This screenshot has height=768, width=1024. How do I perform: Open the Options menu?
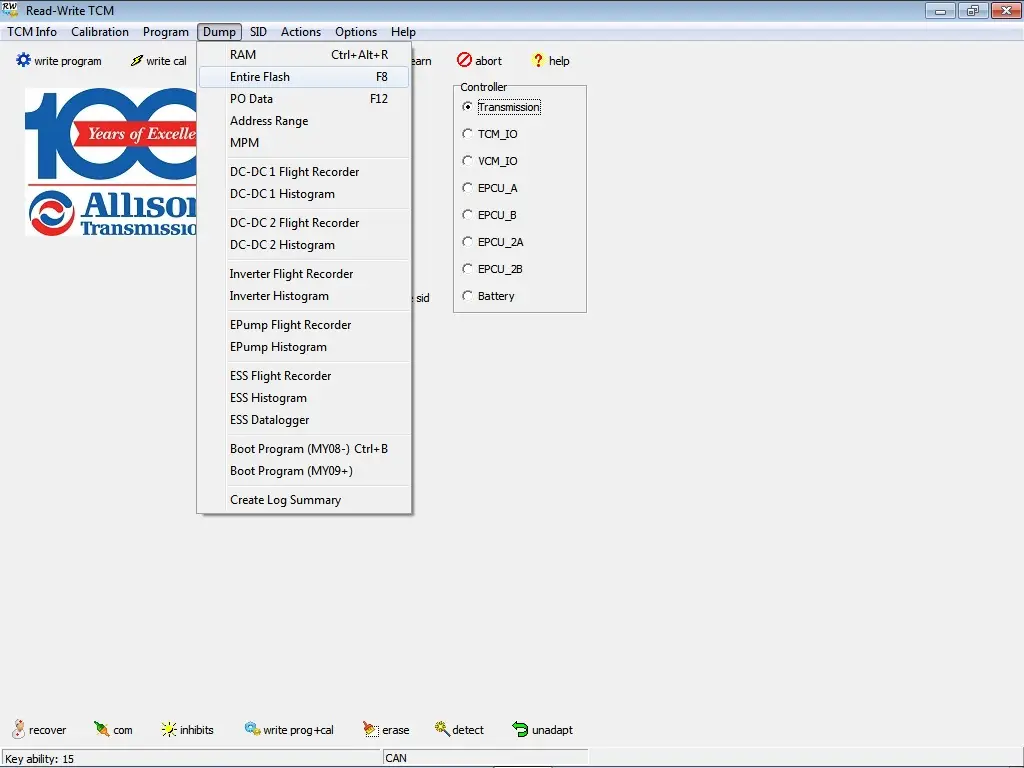356,32
